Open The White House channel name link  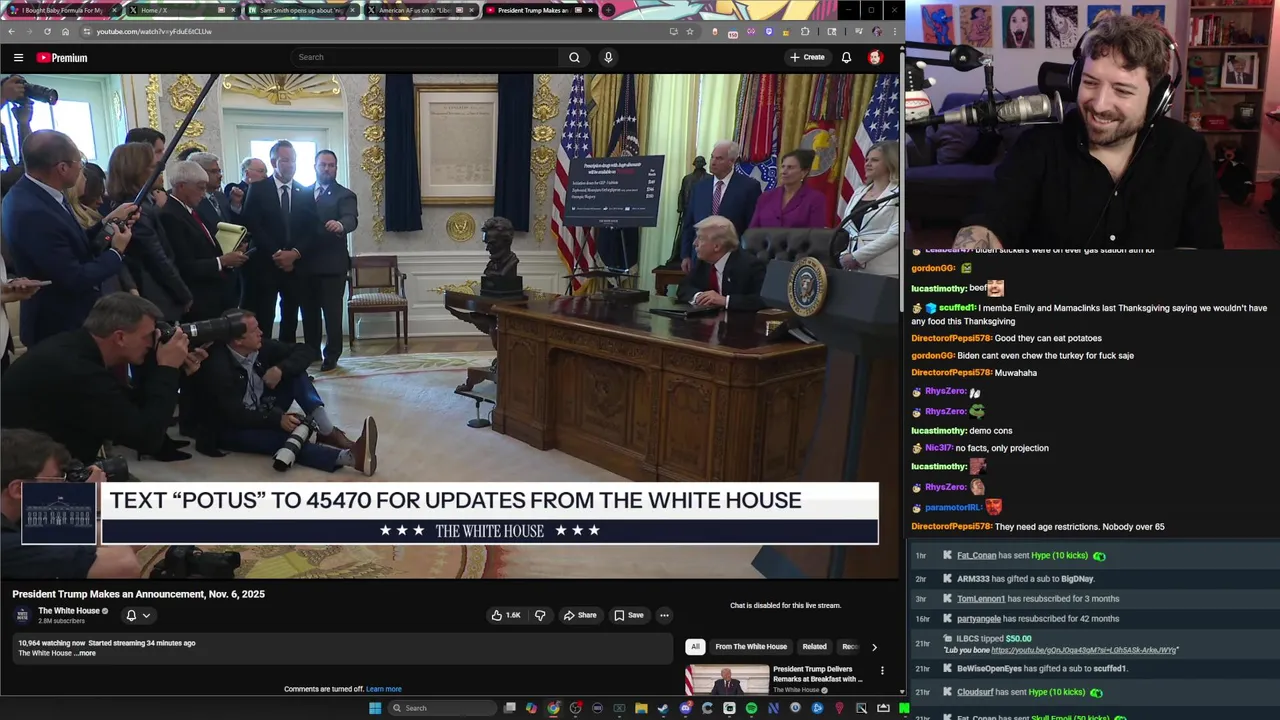tap(69, 611)
